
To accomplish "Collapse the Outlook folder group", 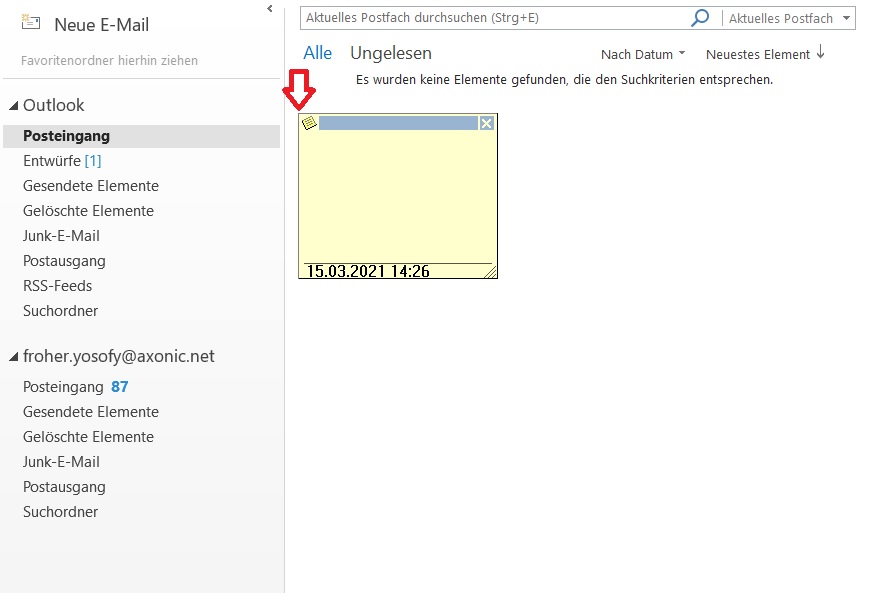I will pyautogui.click(x=14, y=105).
